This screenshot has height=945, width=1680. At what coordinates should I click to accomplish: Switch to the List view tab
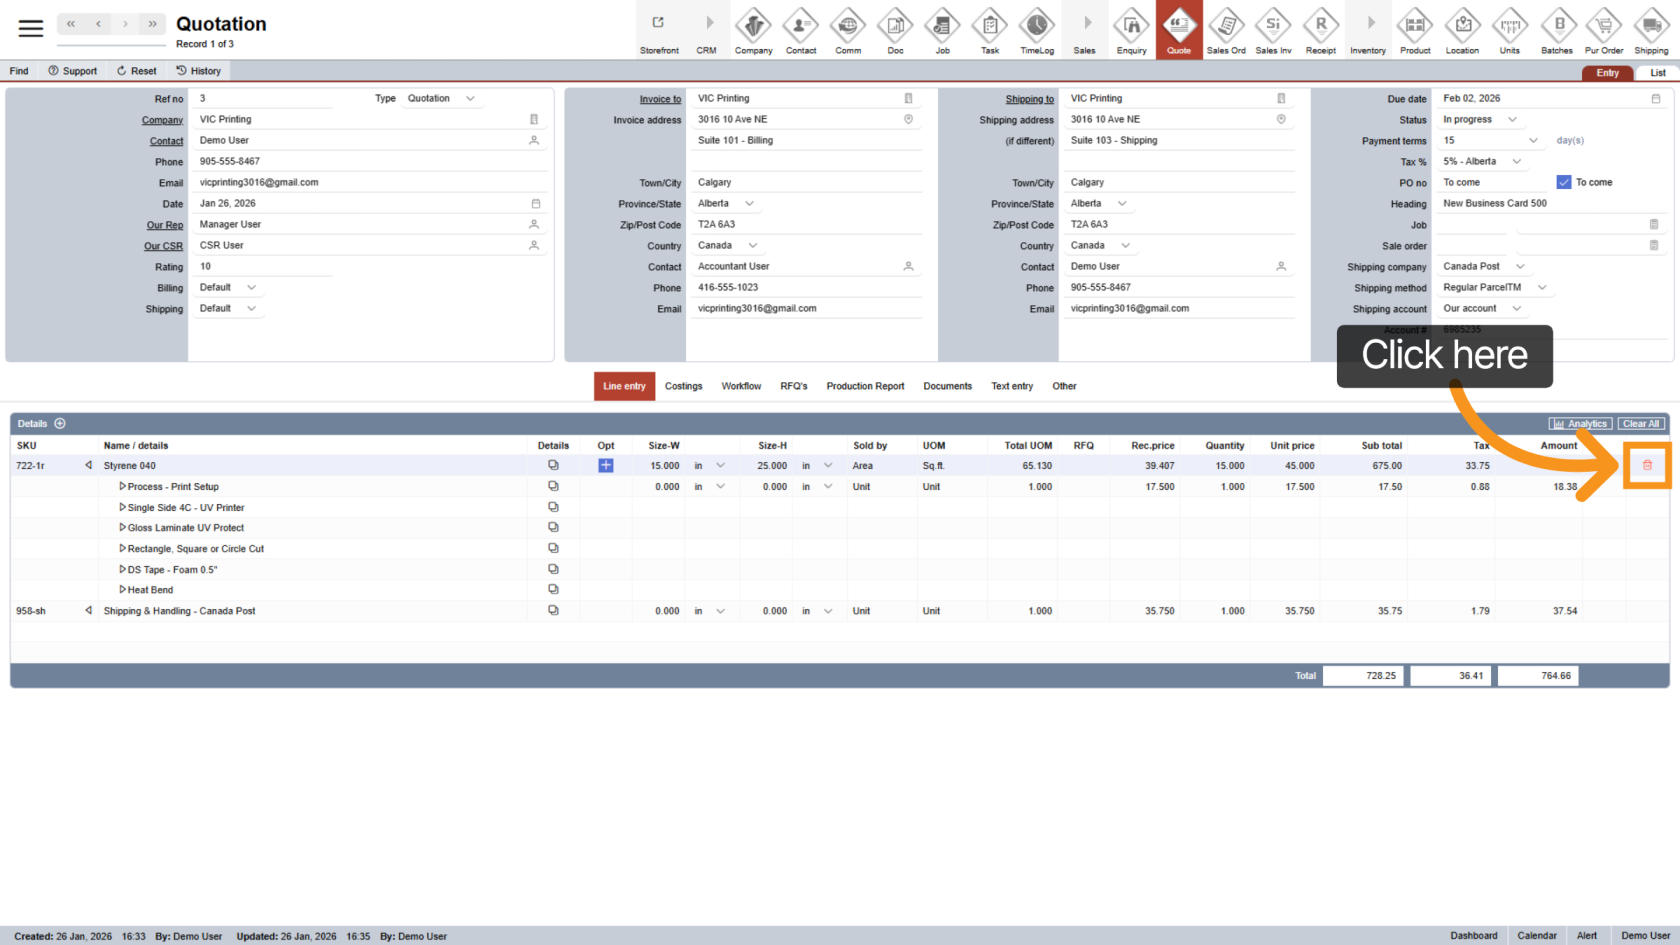click(1657, 73)
